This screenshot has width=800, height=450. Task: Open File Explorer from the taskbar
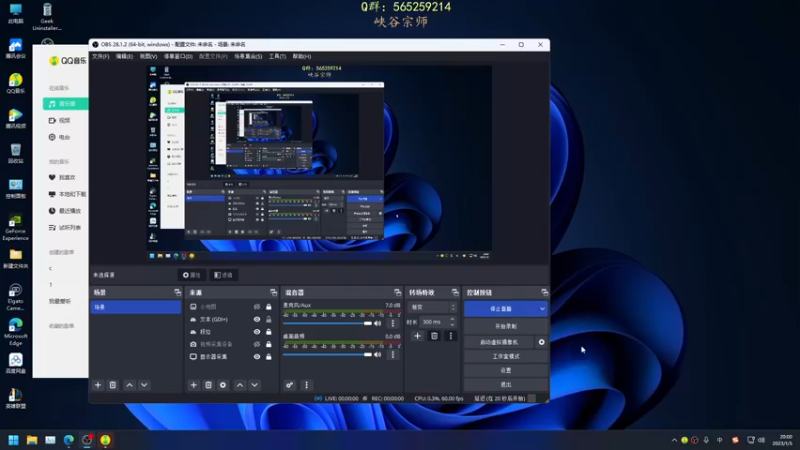coord(32,440)
